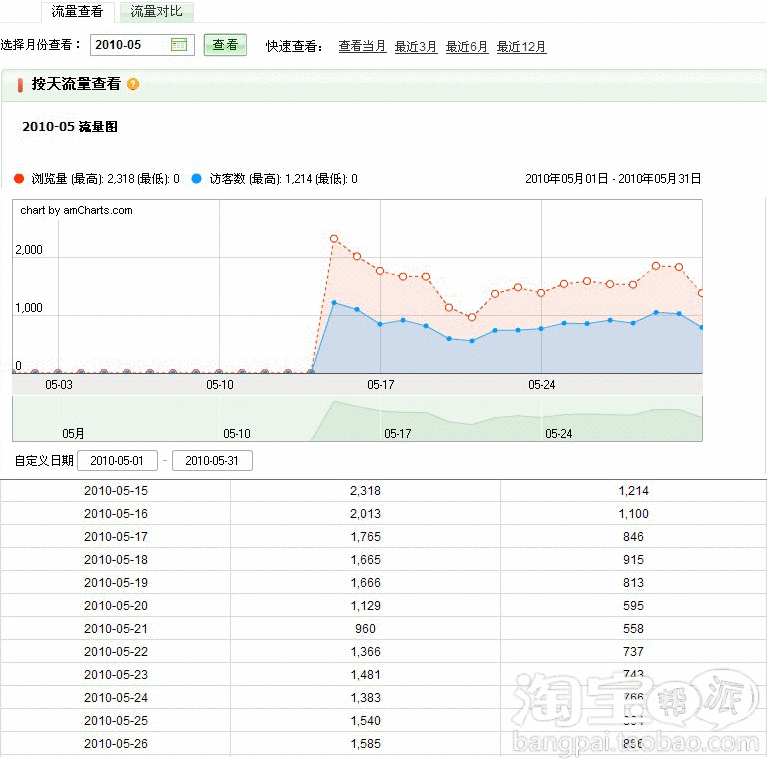Click the 按天流量查看 section heading
Viewport: 767px width, 759px height.
coord(76,84)
